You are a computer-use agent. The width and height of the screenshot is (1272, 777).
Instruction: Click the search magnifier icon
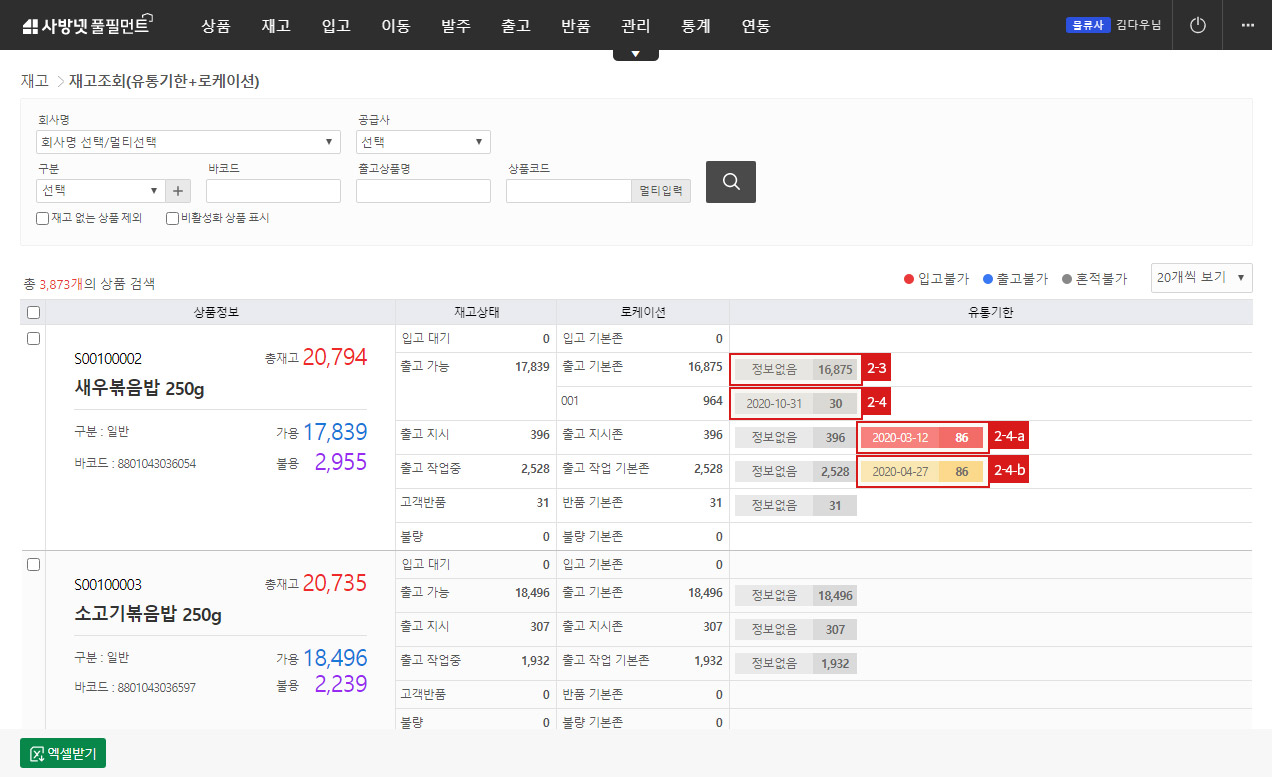coord(730,182)
